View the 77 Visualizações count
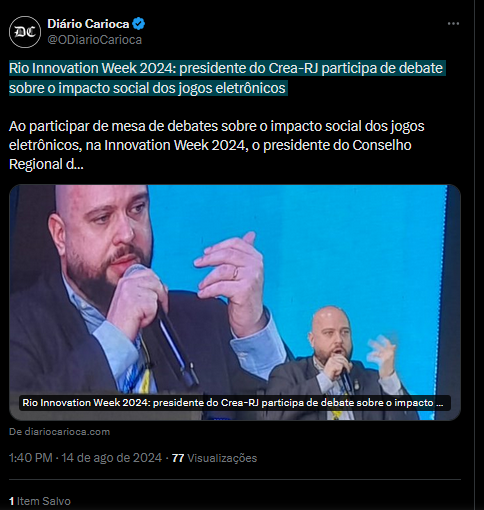The width and height of the screenshot is (484, 510). 214,458
